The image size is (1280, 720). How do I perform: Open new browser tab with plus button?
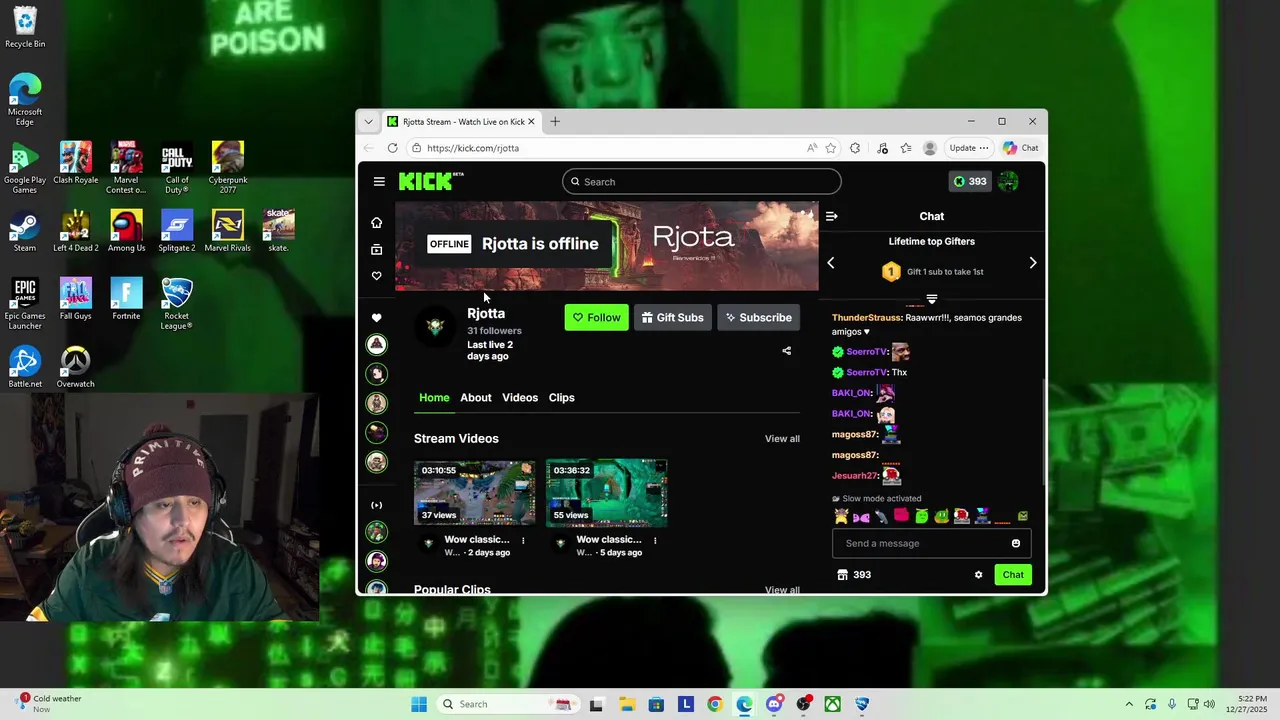click(x=555, y=122)
